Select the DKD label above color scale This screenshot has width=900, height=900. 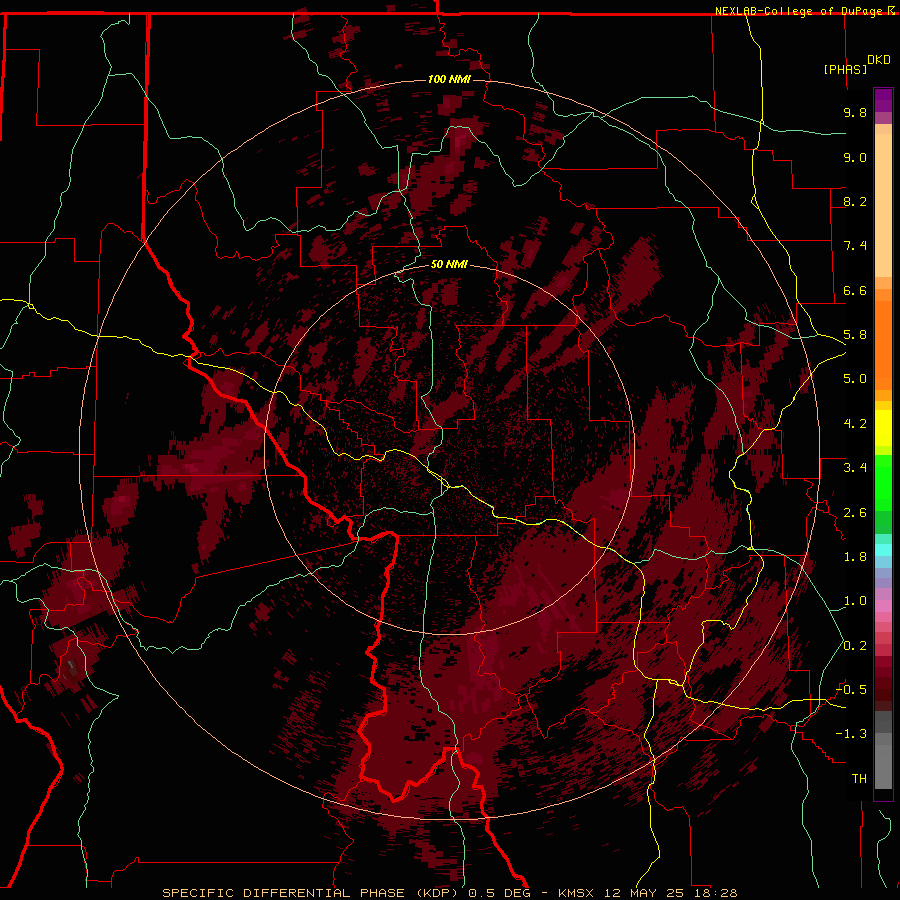click(879, 60)
